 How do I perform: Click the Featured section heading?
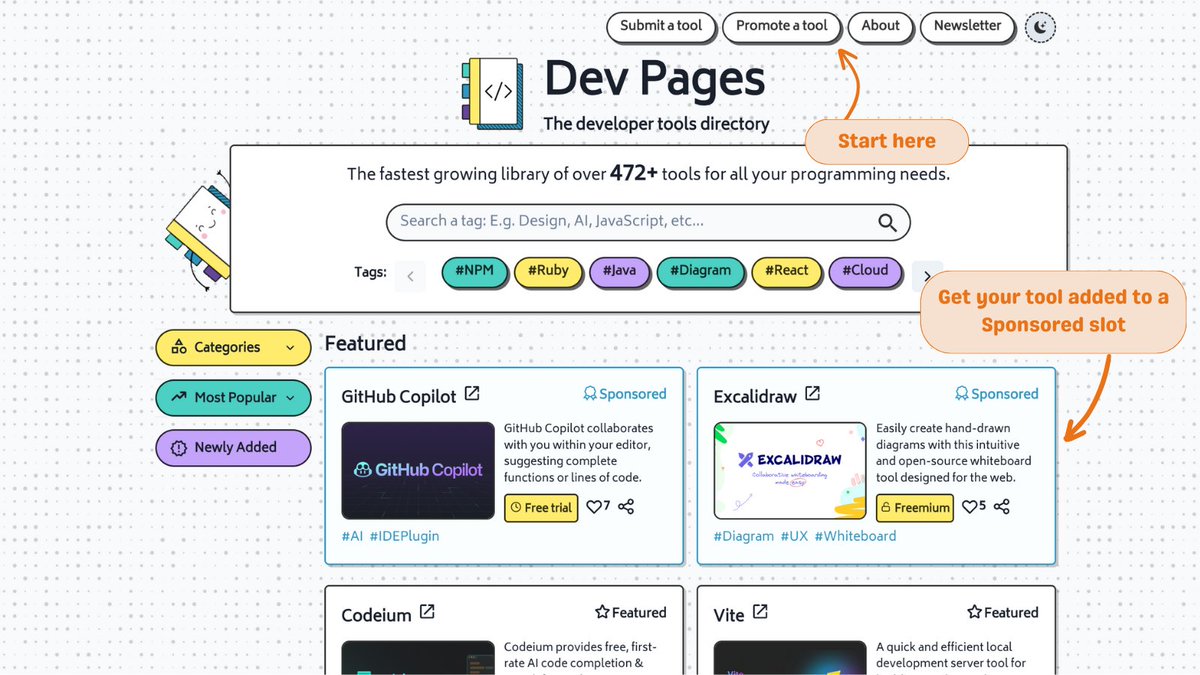[x=365, y=344]
